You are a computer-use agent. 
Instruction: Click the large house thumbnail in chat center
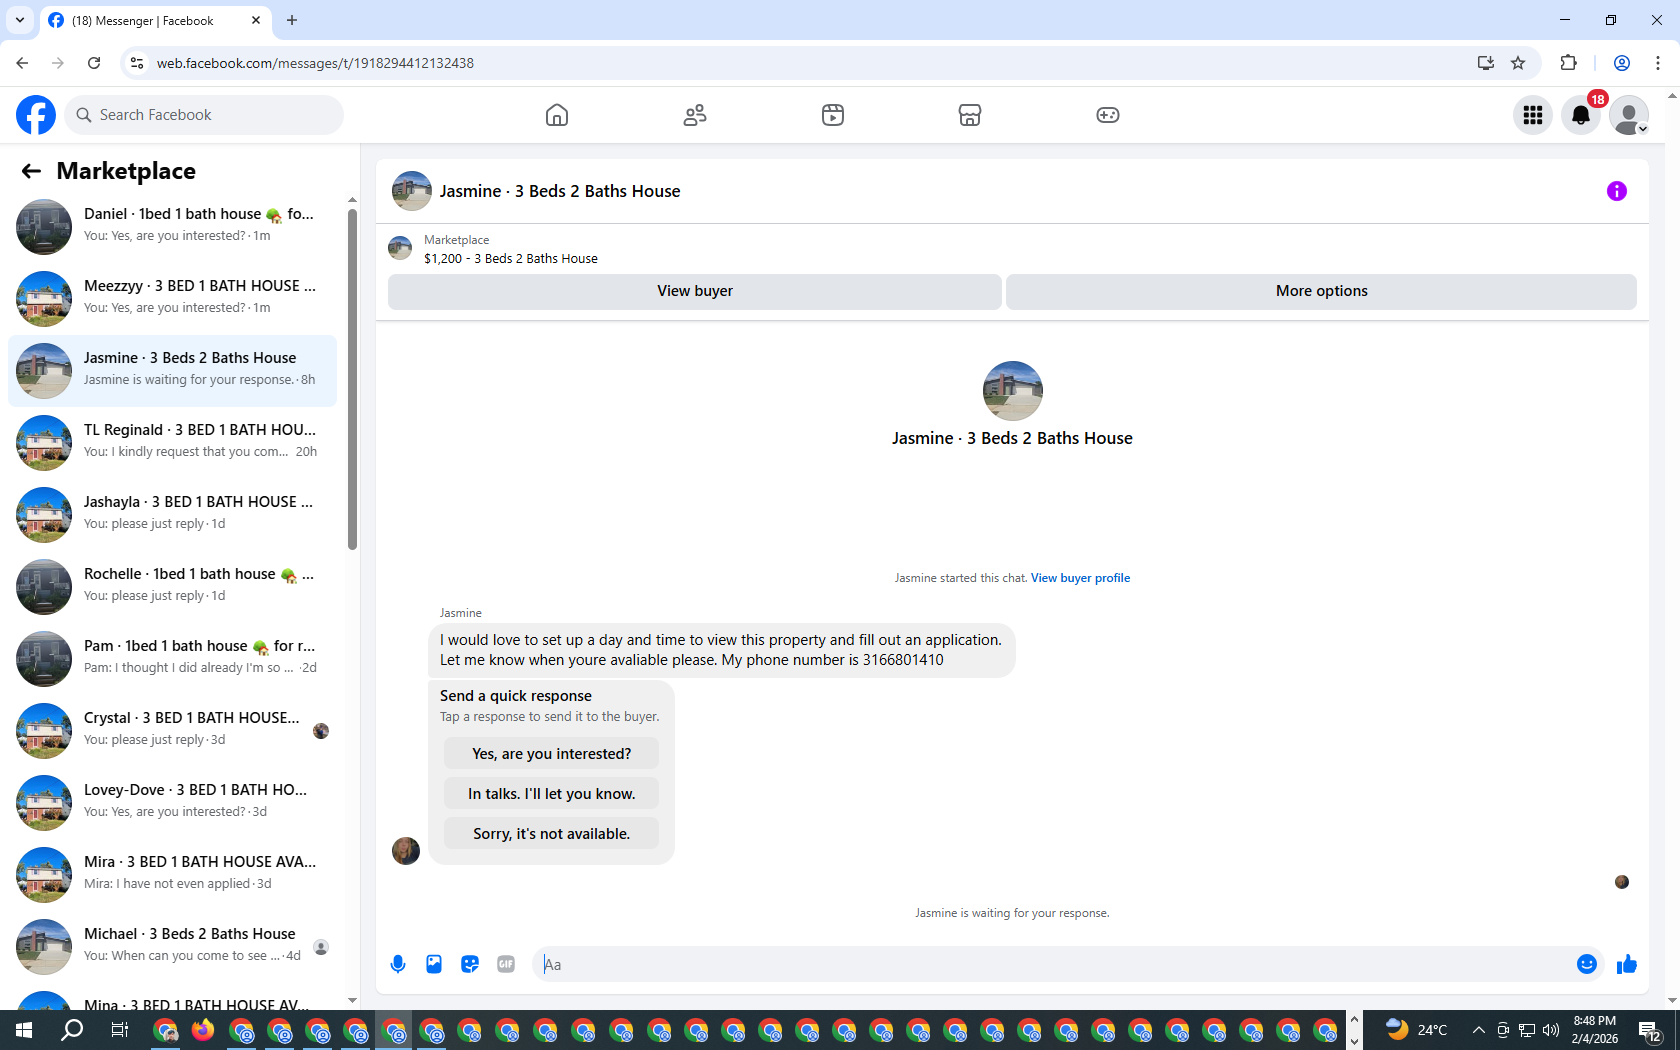pos(1013,391)
